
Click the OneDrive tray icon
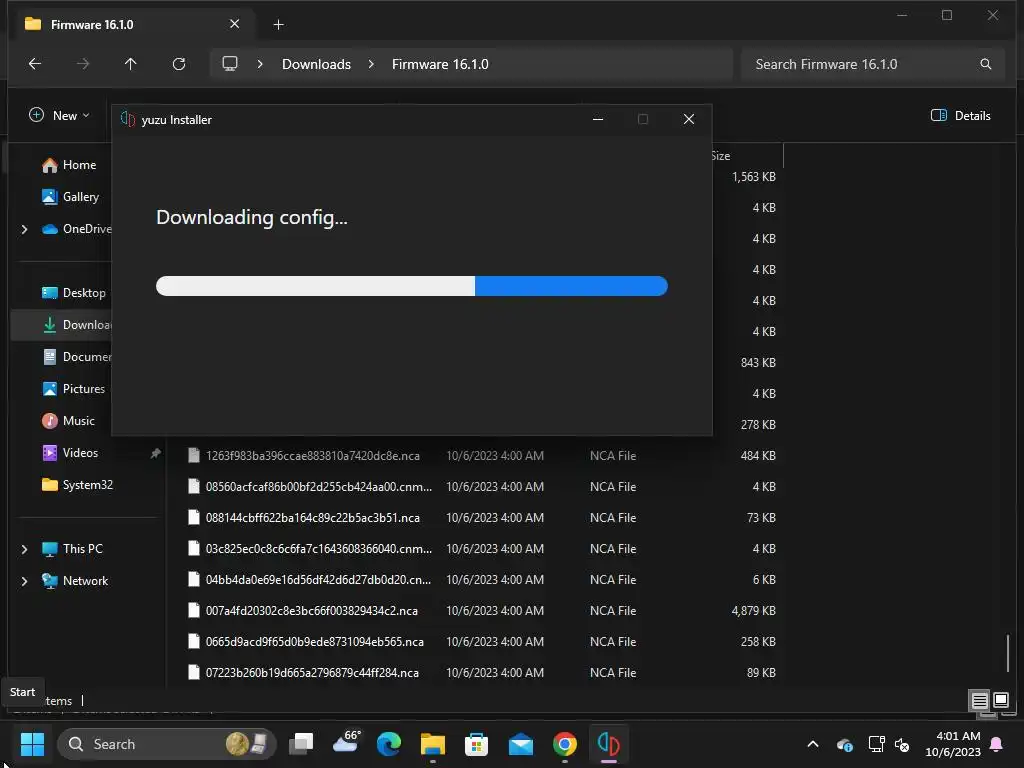tap(844, 744)
